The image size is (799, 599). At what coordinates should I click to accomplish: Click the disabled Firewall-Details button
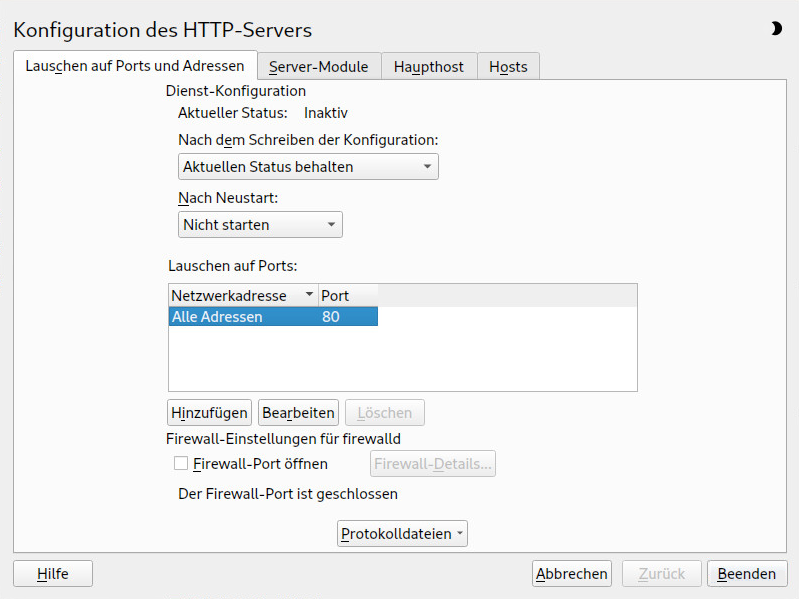coord(433,464)
